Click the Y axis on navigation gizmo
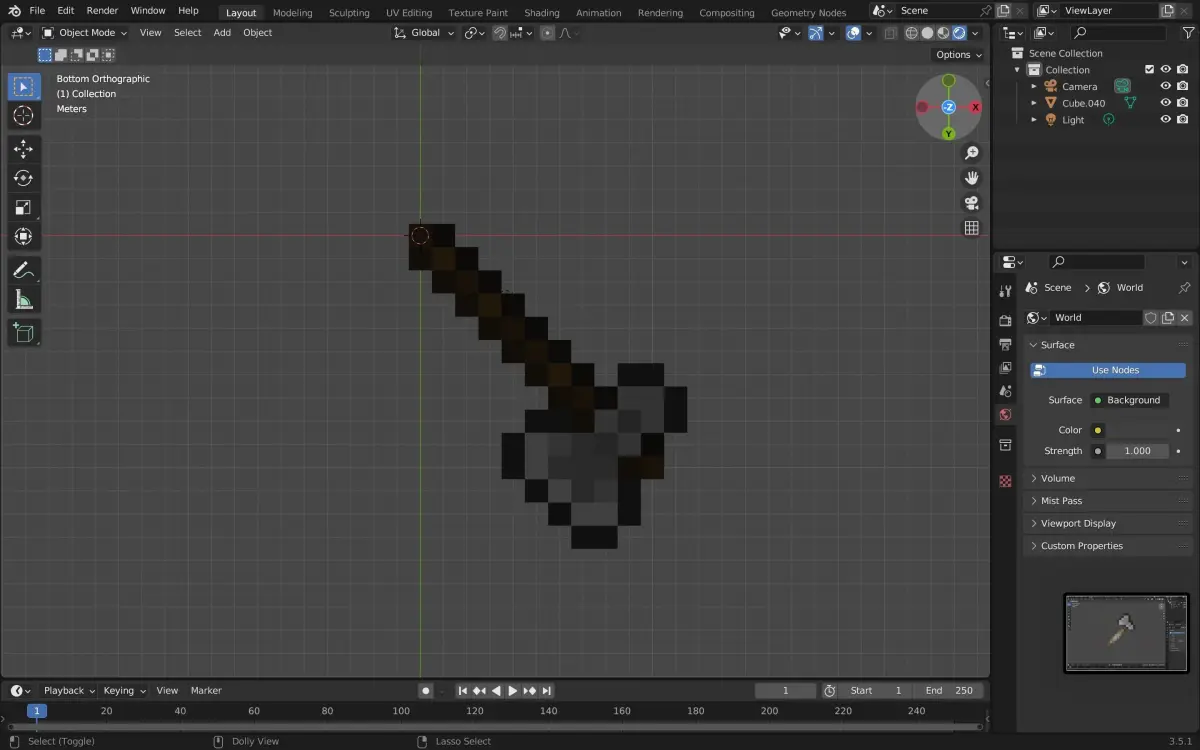1200x750 pixels. click(x=949, y=133)
